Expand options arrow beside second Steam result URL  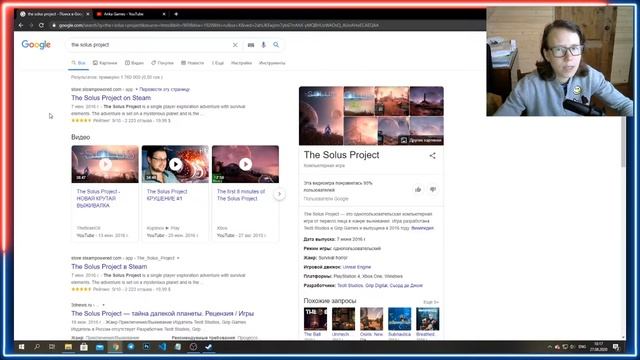(178, 258)
